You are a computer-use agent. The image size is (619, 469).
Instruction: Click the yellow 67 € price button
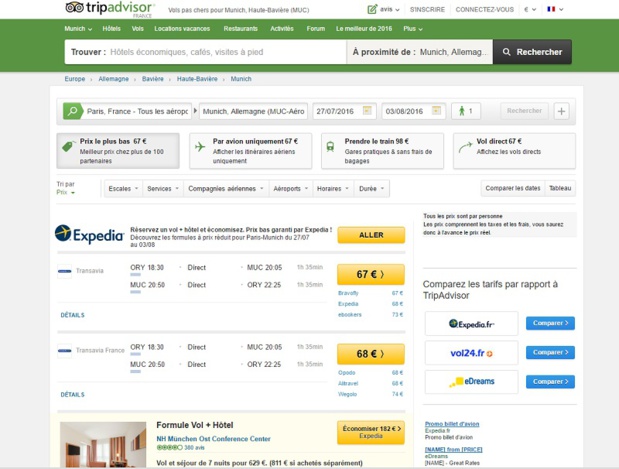[x=371, y=274]
